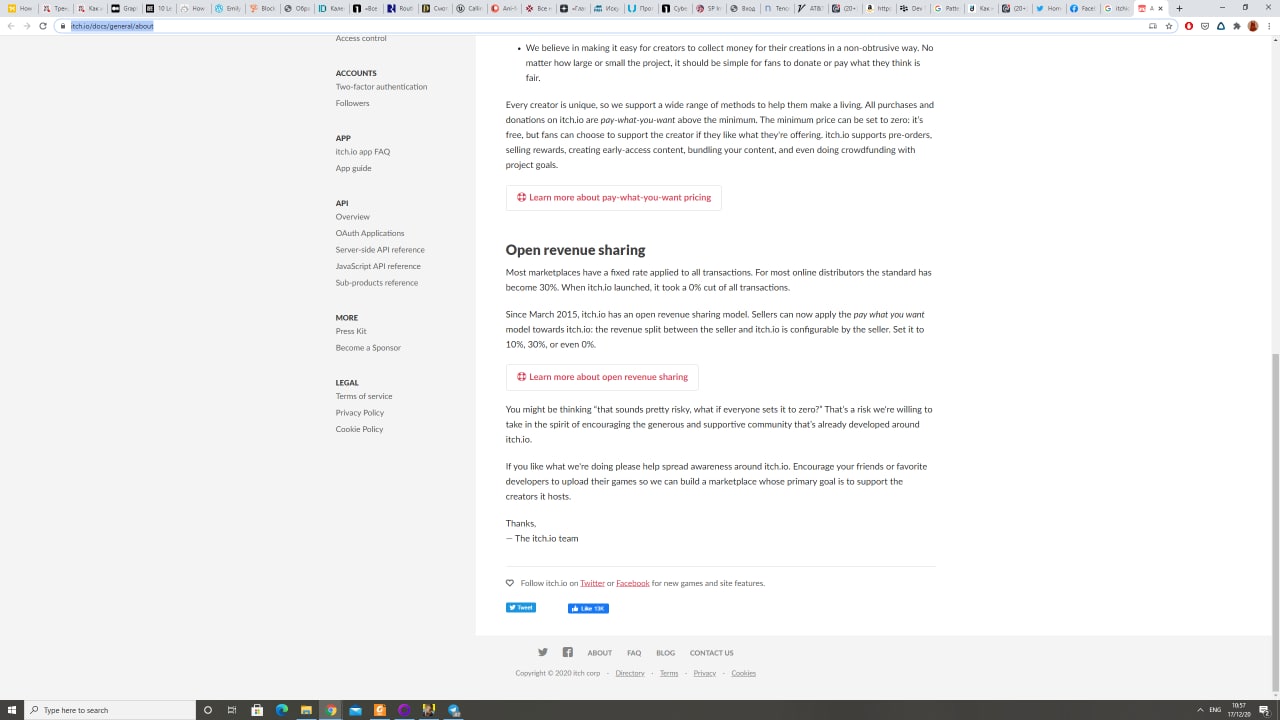The image size is (1280, 720).
Task: Open Become a Sponsor in the sidebar
Action: [368, 348]
